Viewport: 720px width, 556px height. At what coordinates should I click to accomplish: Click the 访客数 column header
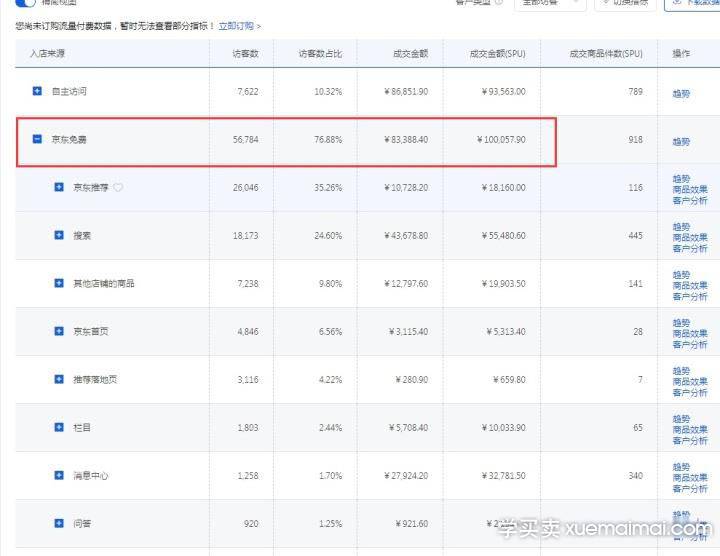coord(246,54)
